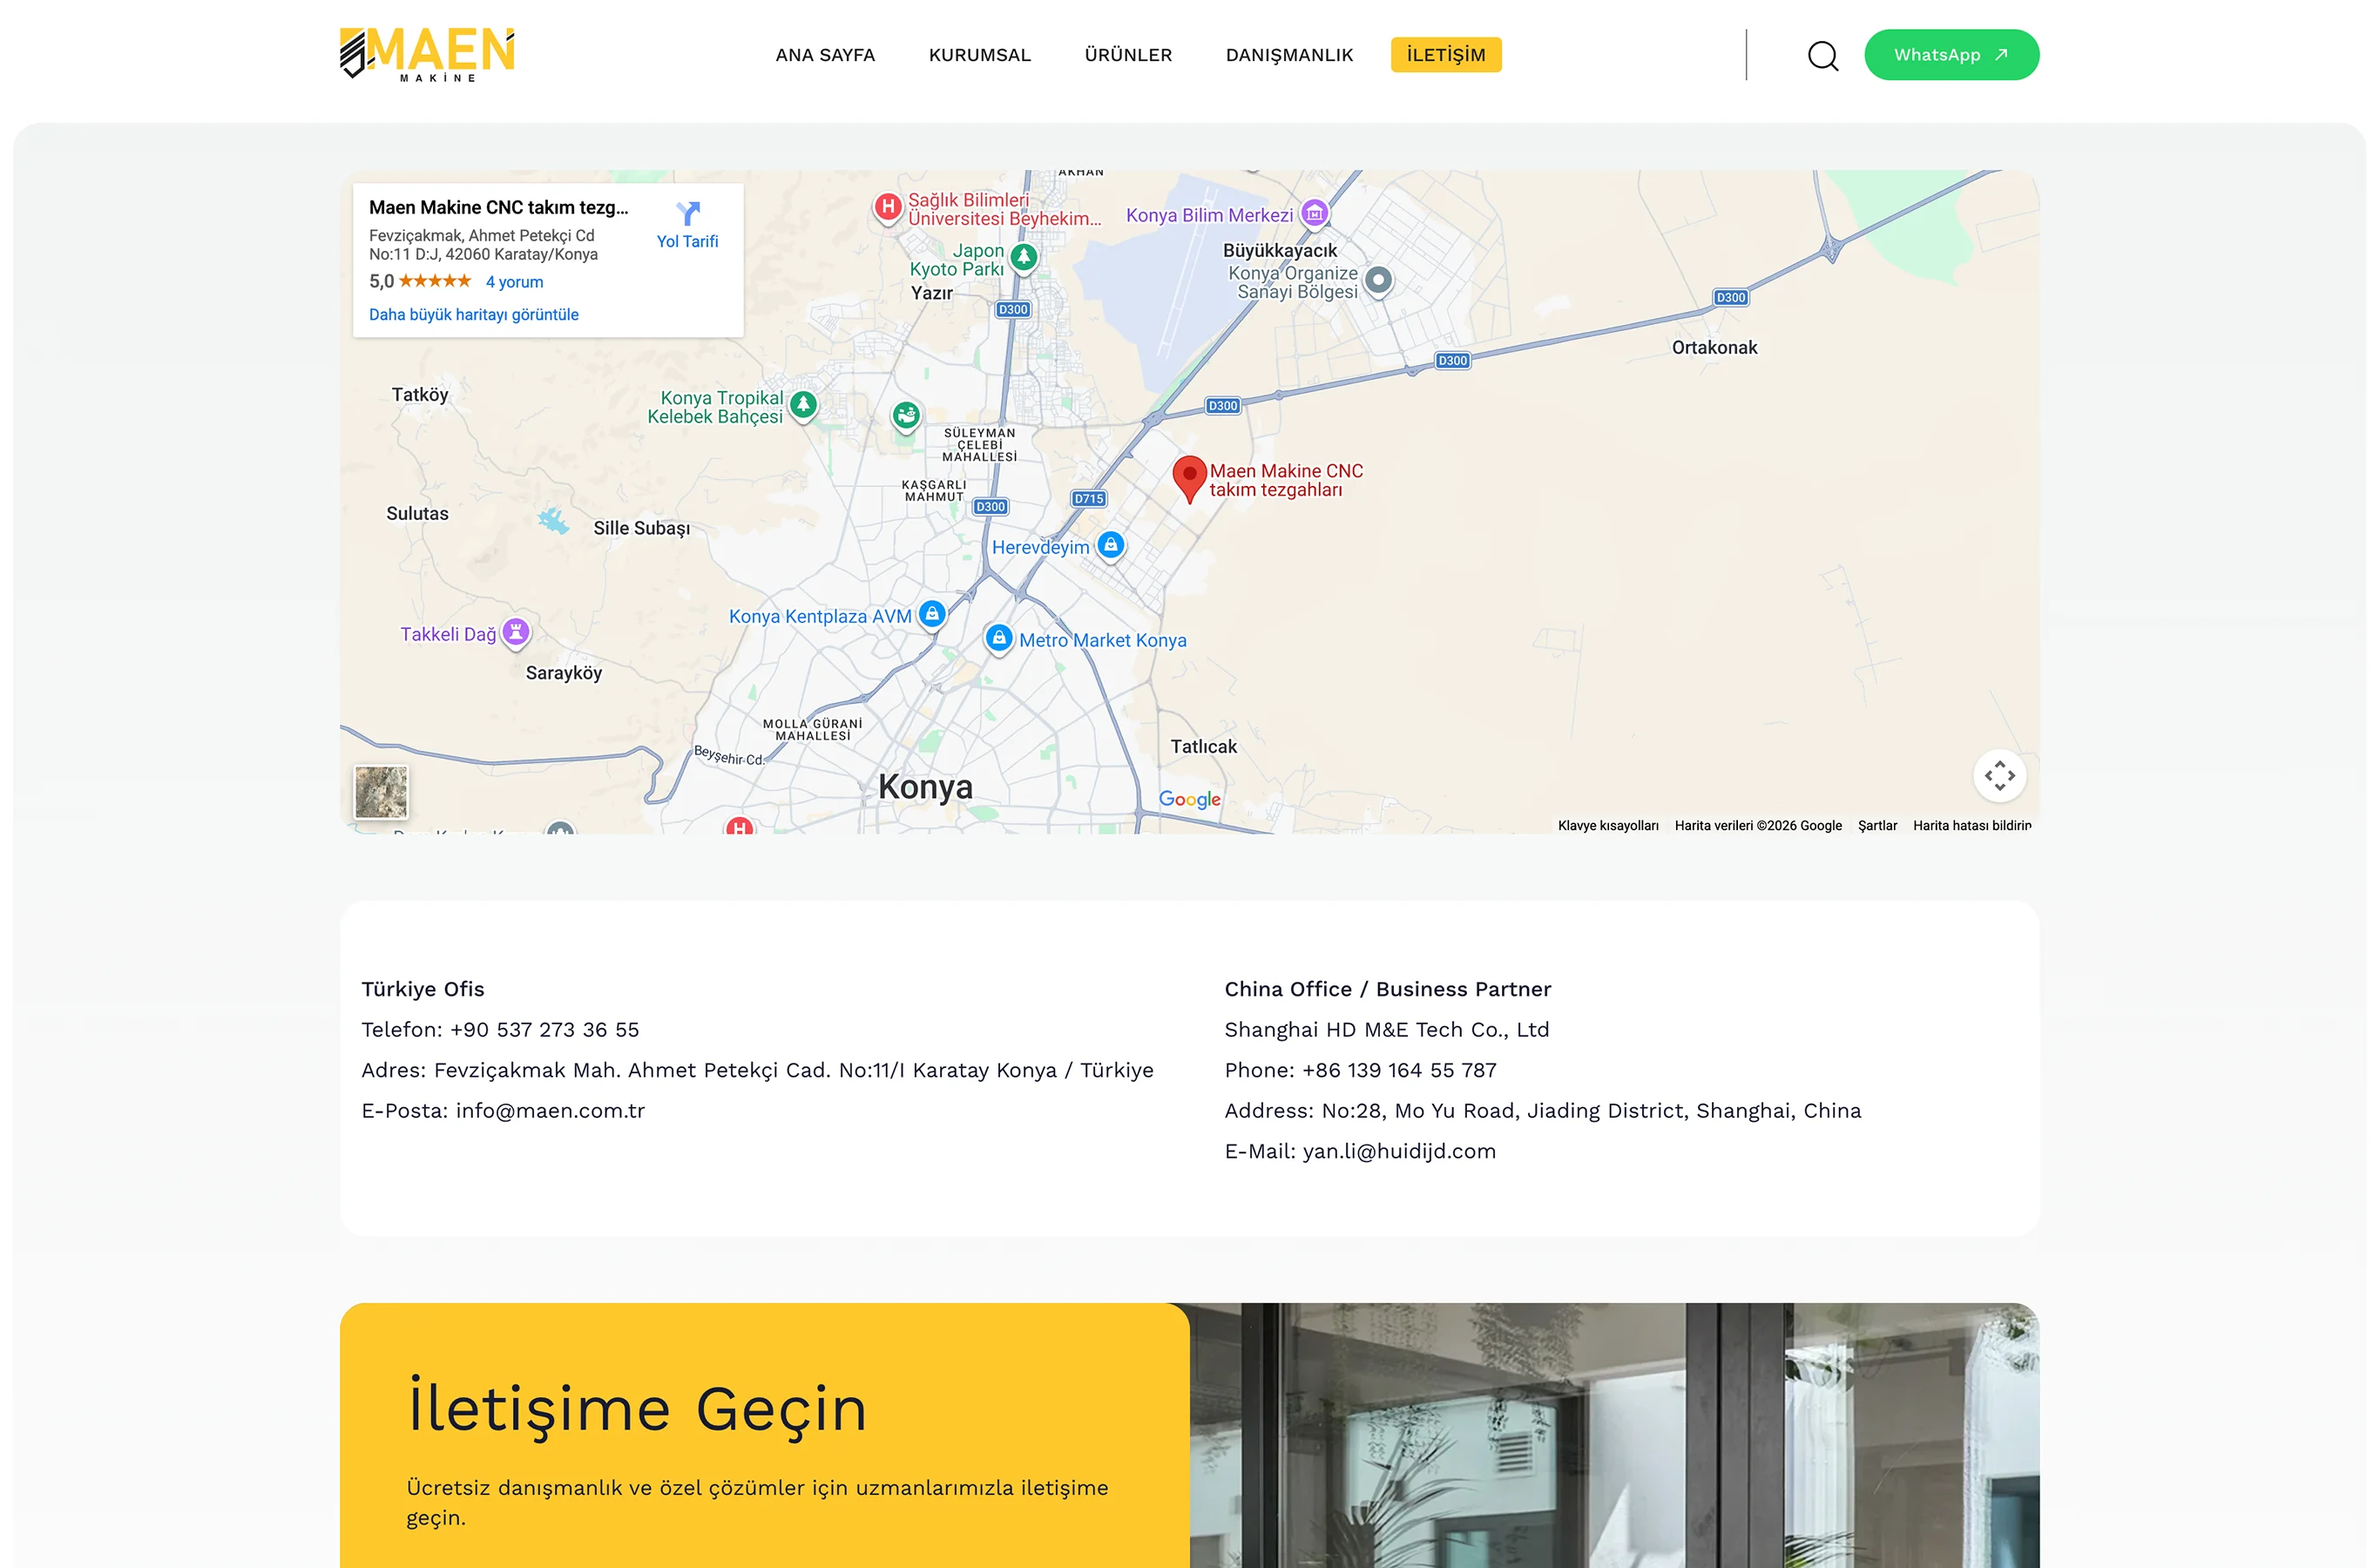Open the 4 yorum reviews link
The height and width of the screenshot is (1568, 2380).
coord(514,282)
